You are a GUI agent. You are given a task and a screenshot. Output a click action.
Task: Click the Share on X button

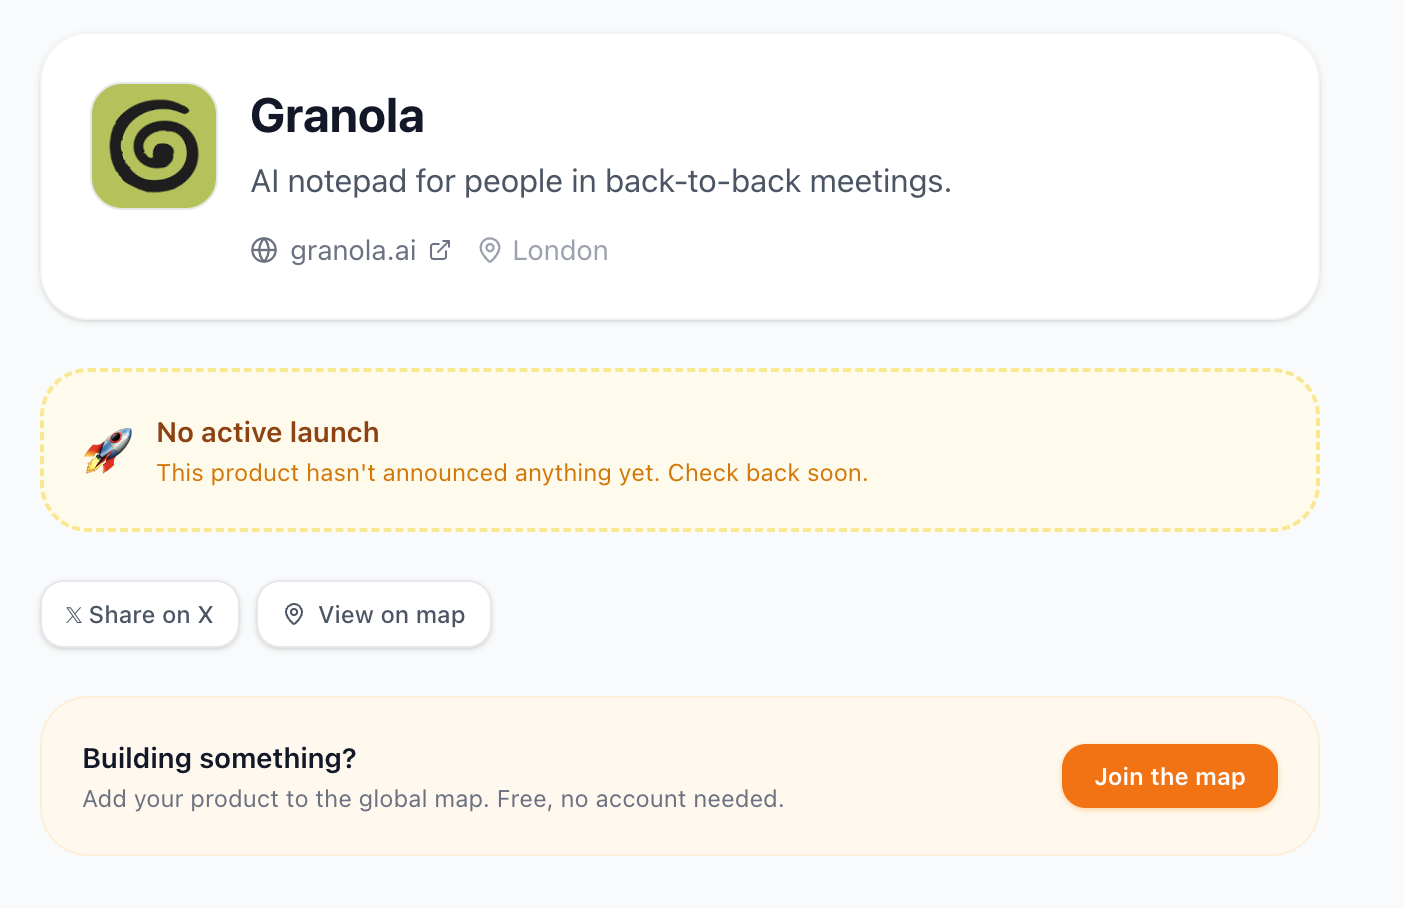[140, 614]
